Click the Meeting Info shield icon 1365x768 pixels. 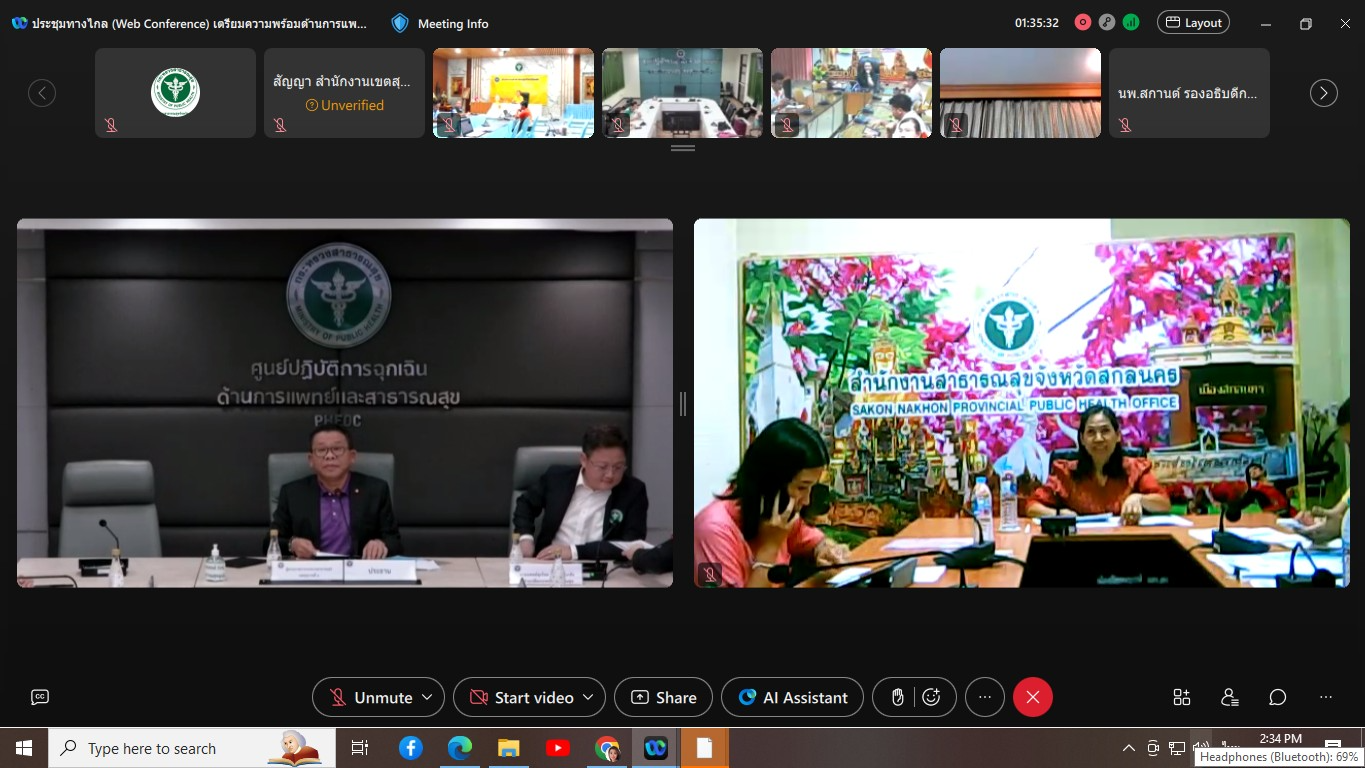(x=400, y=23)
